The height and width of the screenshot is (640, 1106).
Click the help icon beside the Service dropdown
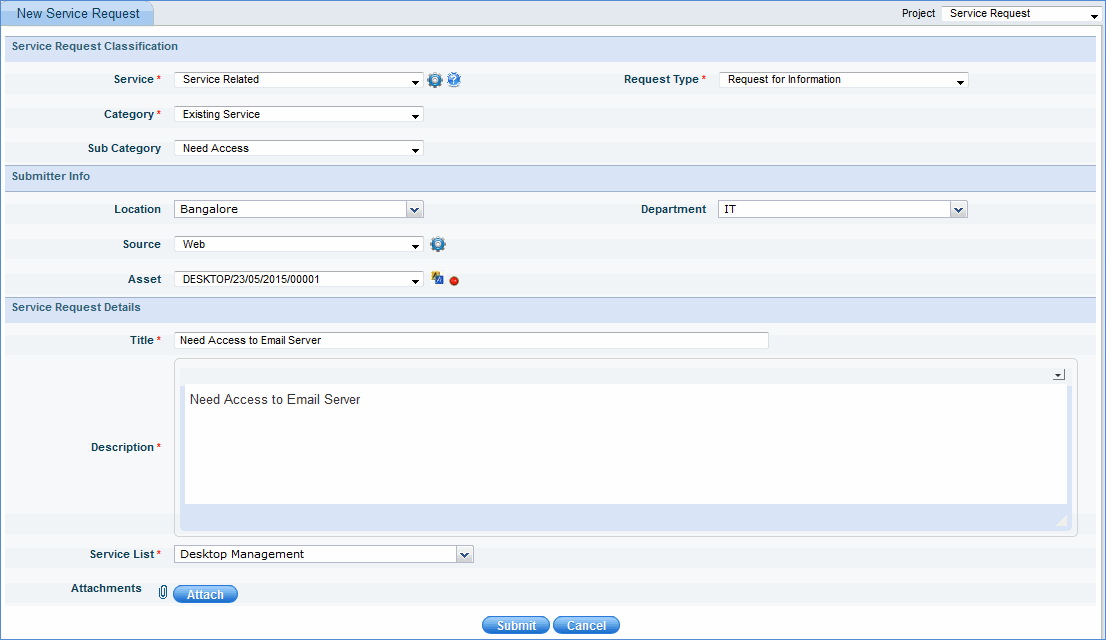click(454, 80)
